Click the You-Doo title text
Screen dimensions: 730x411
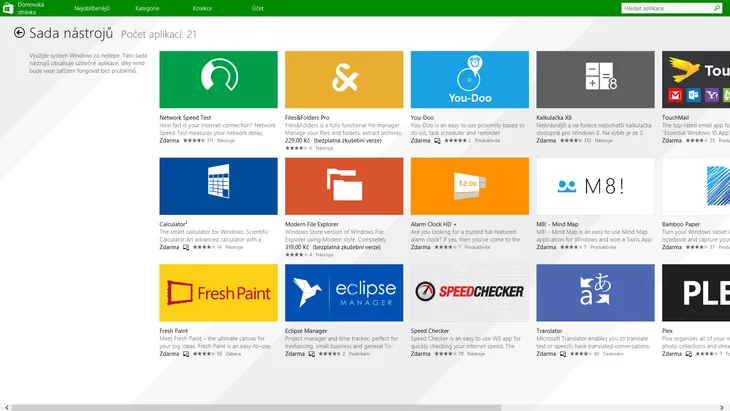coord(422,118)
